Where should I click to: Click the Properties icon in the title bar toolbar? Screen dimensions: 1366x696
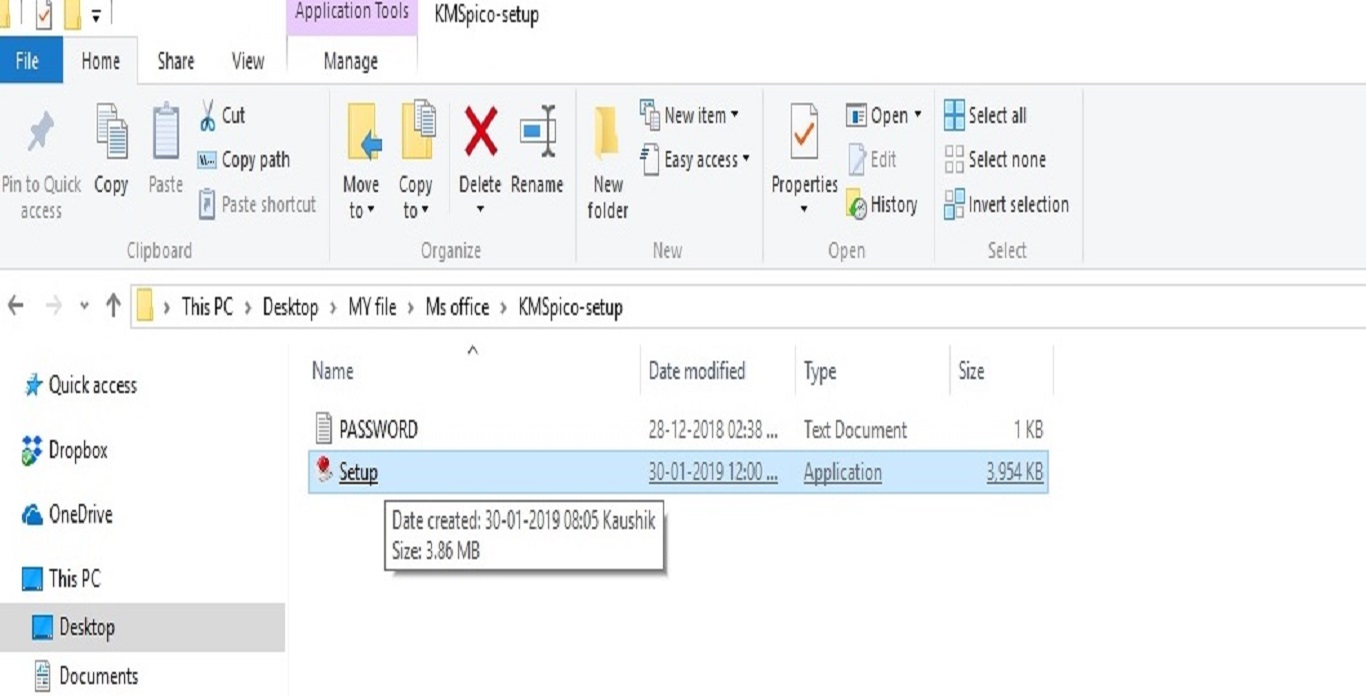pyautogui.click(x=44, y=14)
